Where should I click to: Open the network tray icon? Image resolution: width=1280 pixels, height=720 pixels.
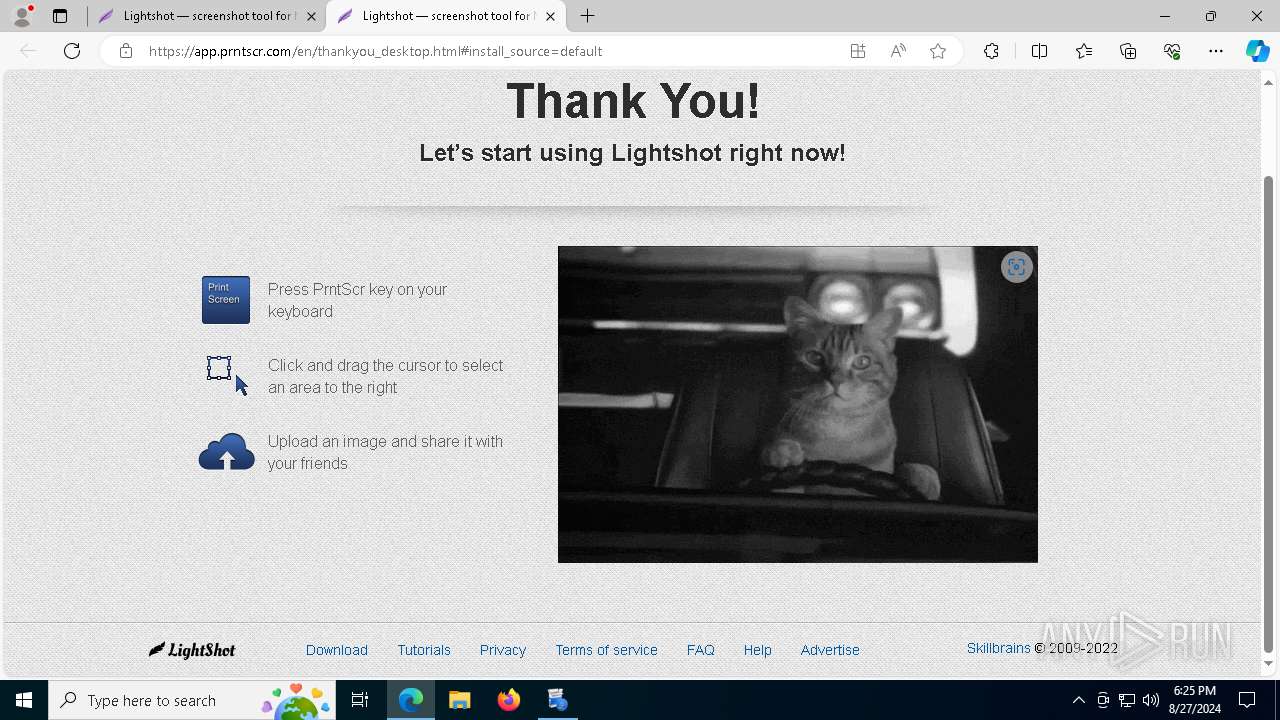pyautogui.click(x=1127, y=700)
